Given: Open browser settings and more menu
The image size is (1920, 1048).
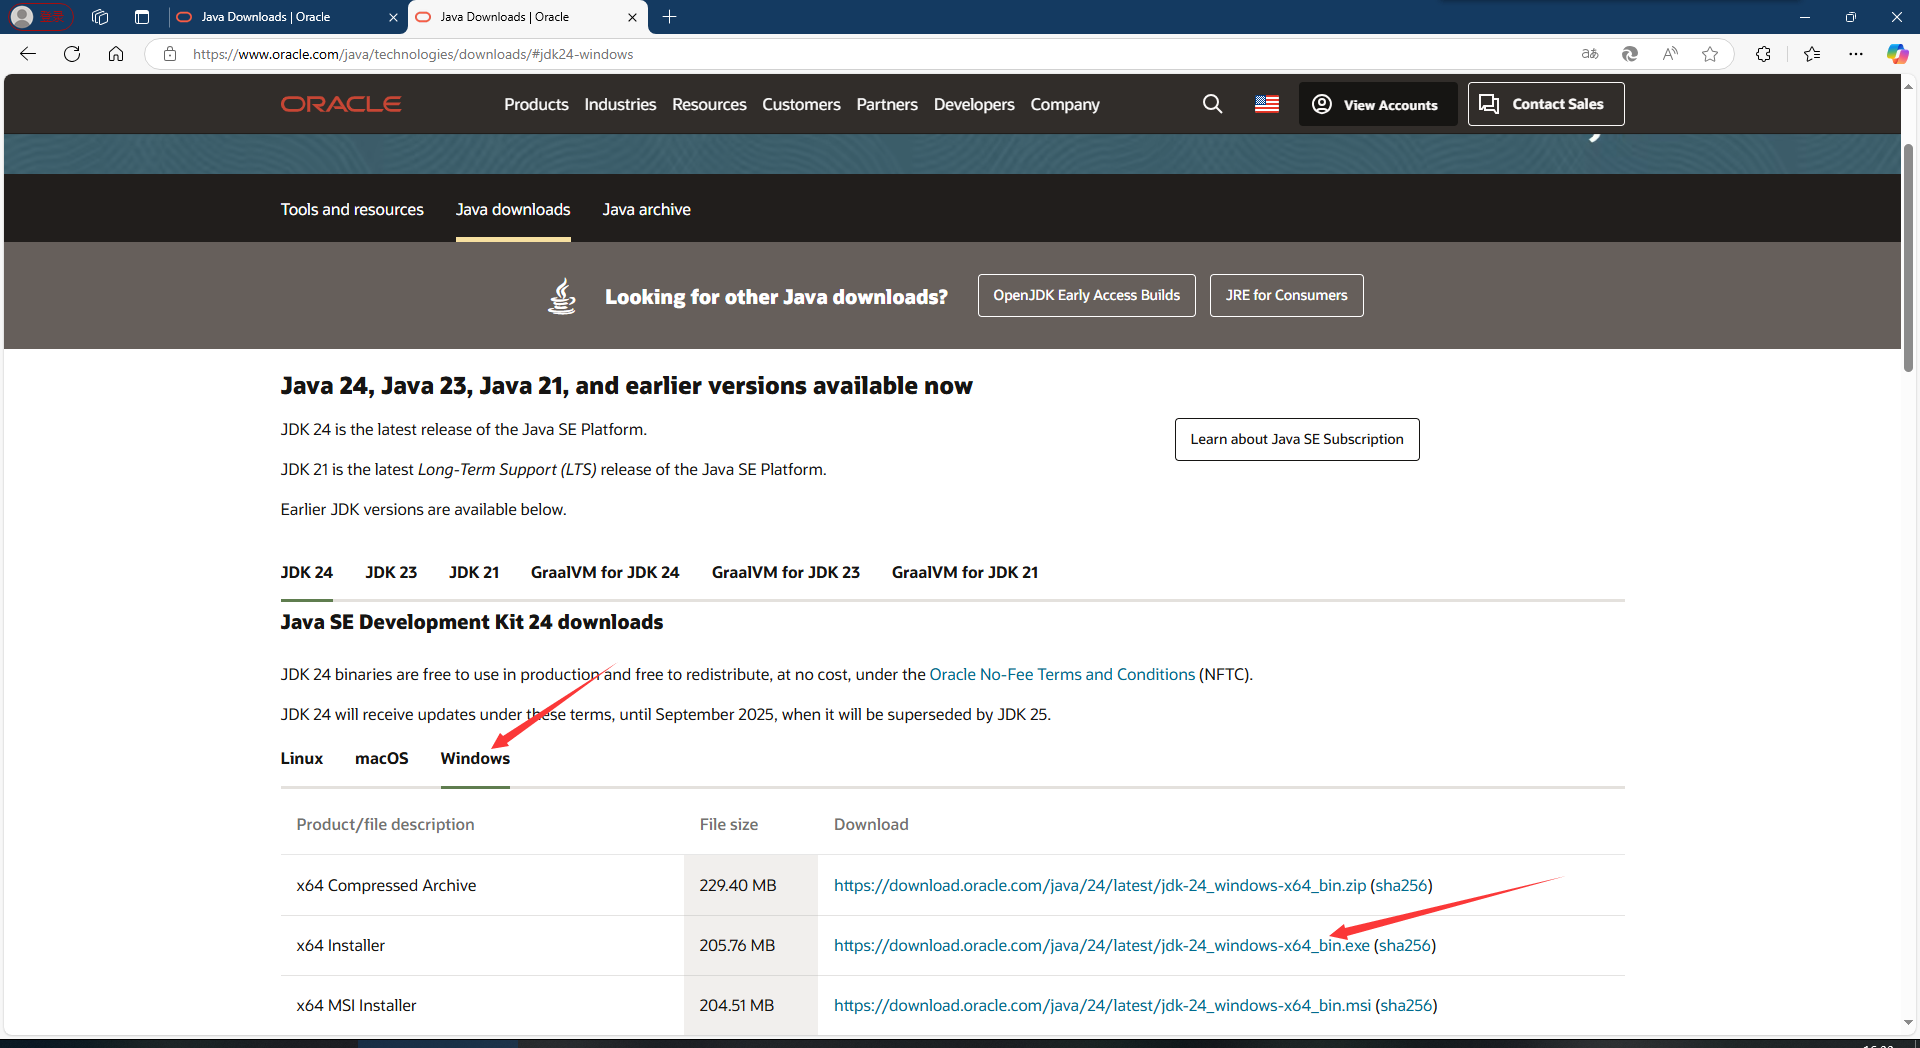Looking at the screenshot, I should pos(1856,54).
